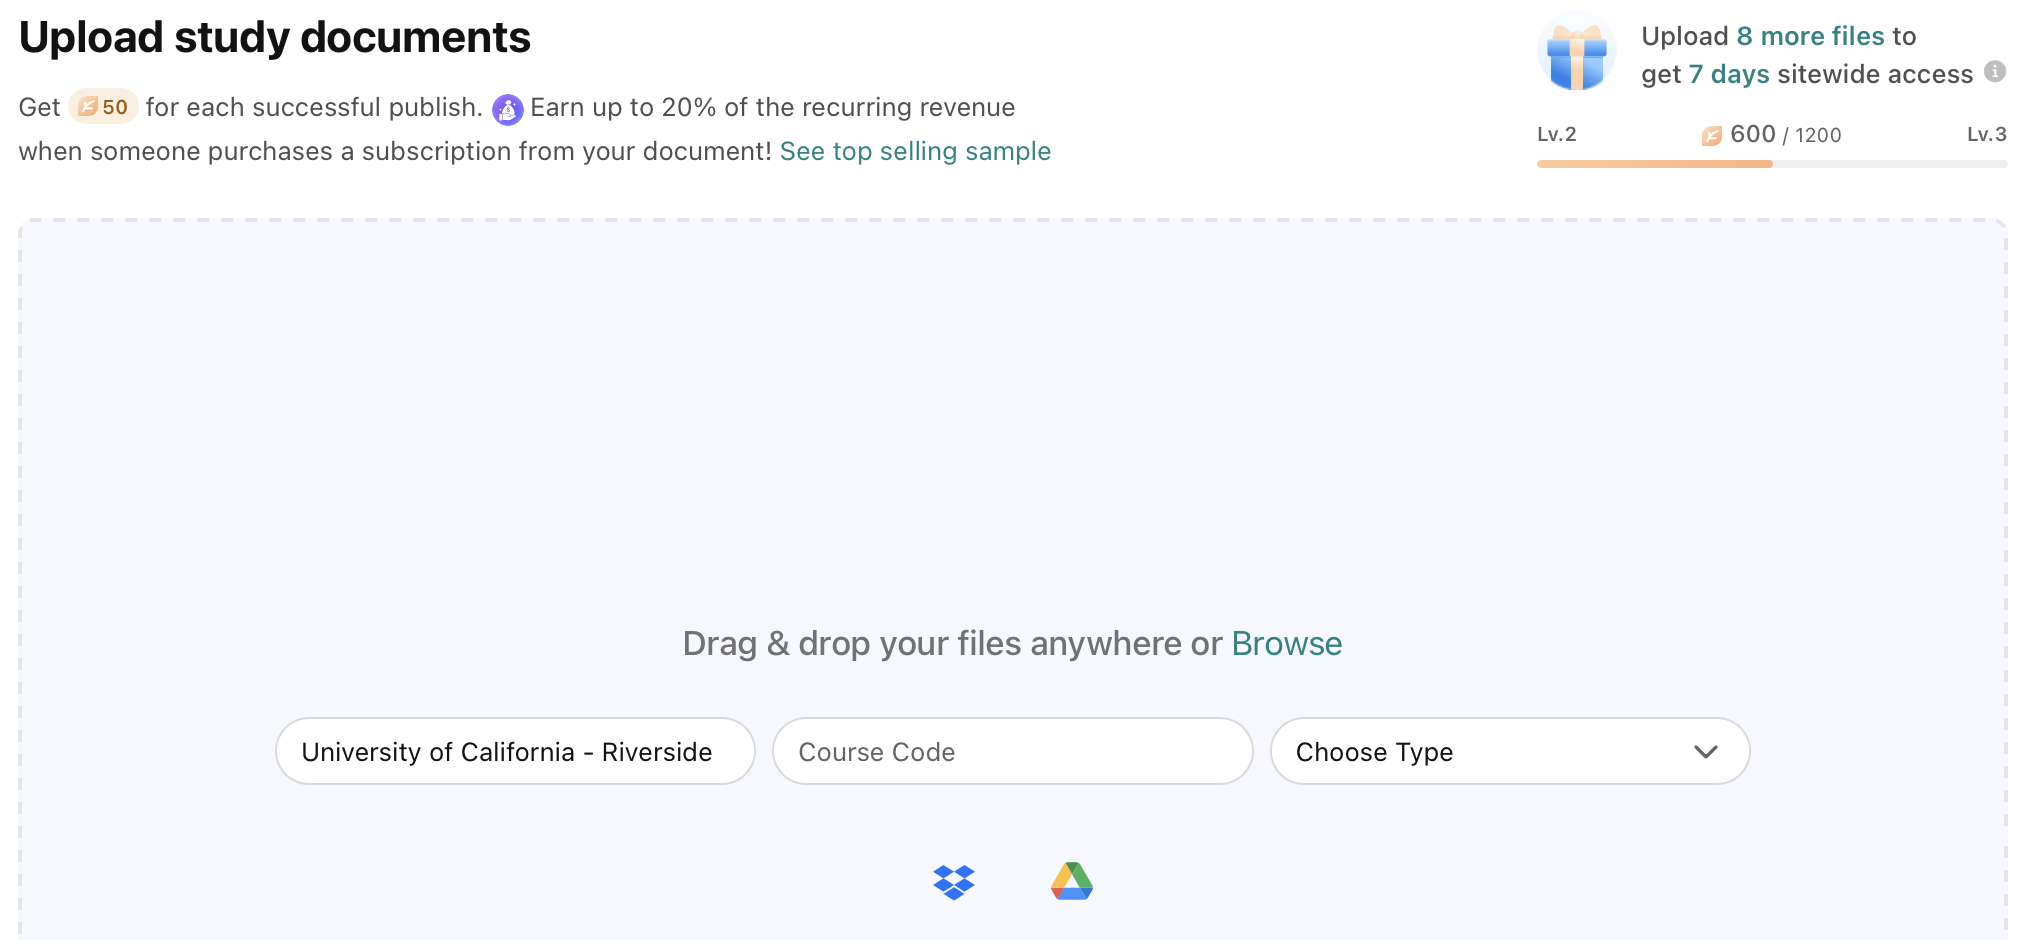2034x940 pixels.
Task: Focus the Course Code input field
Action: pyautogui.click(x=1012, y=751)
